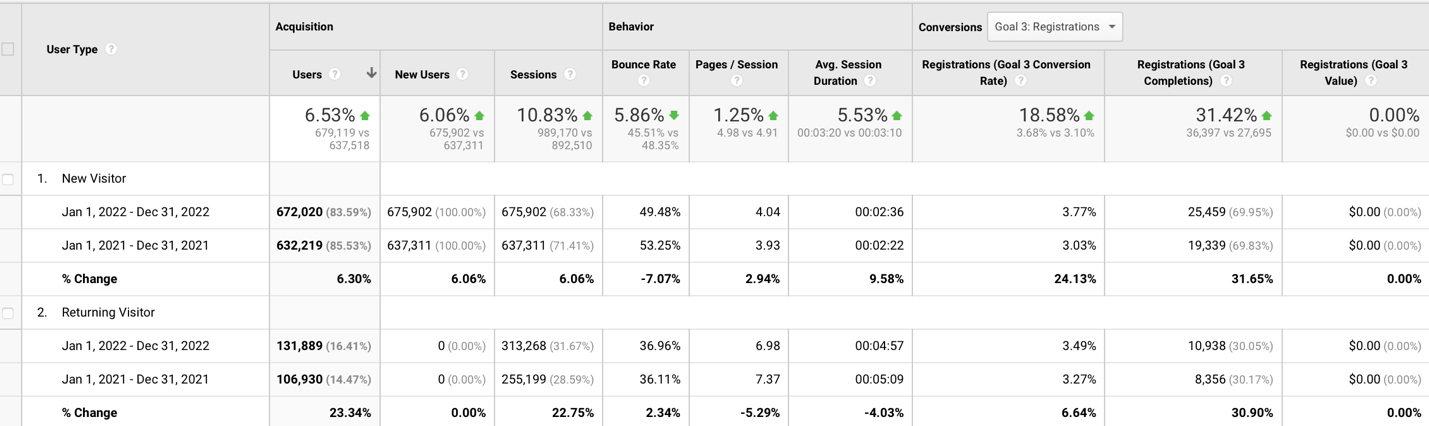
Task: Click help icon next to User Type
Action: (111, 49)
